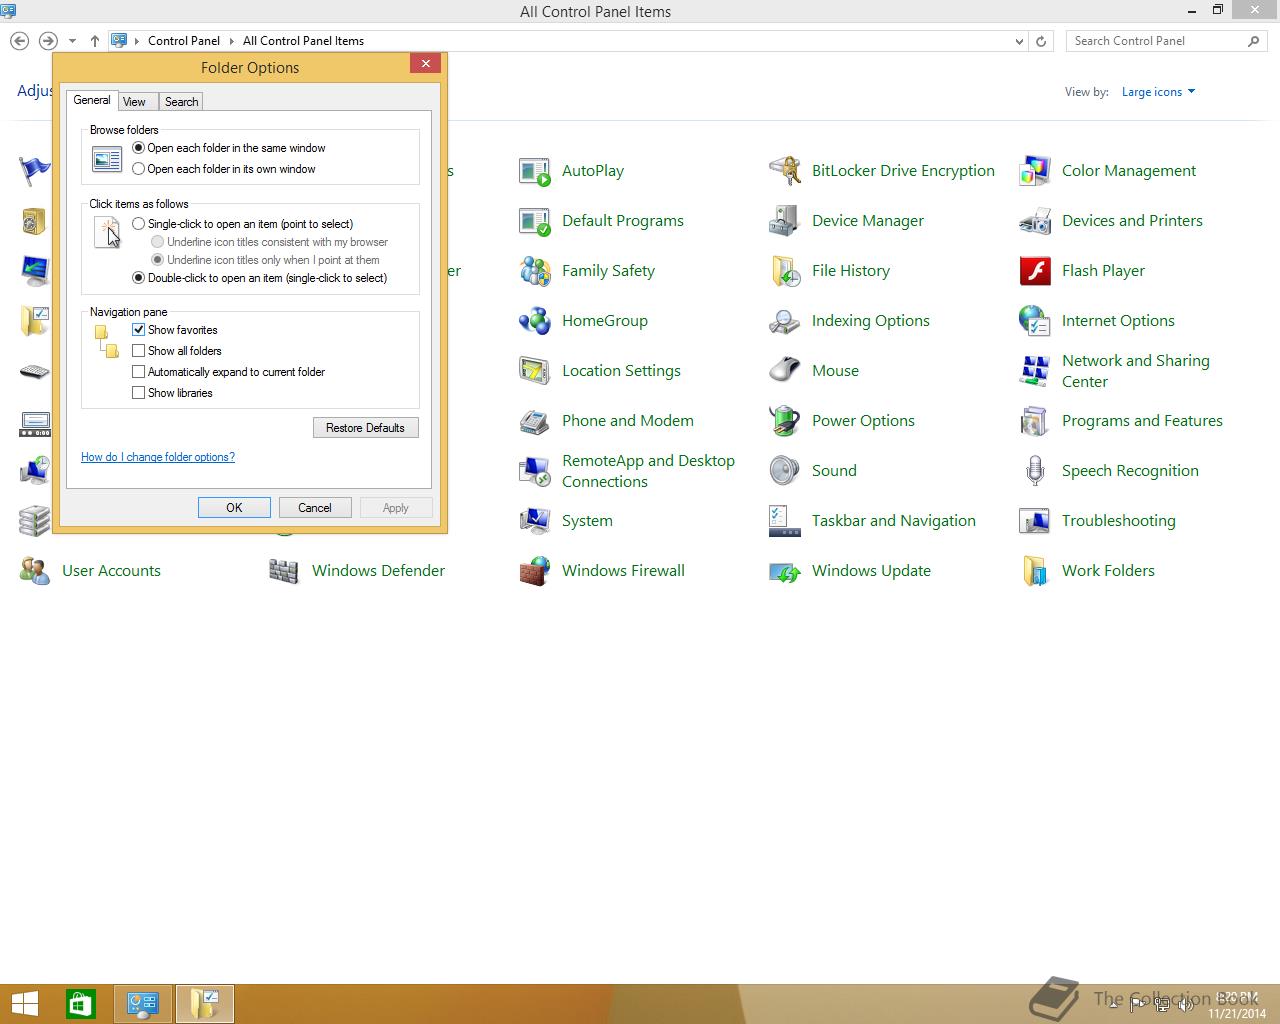Open the Store taskbar icon
Image resolution: width=1280 pixels, height=1024 pixels.
tap(81, 1004)
